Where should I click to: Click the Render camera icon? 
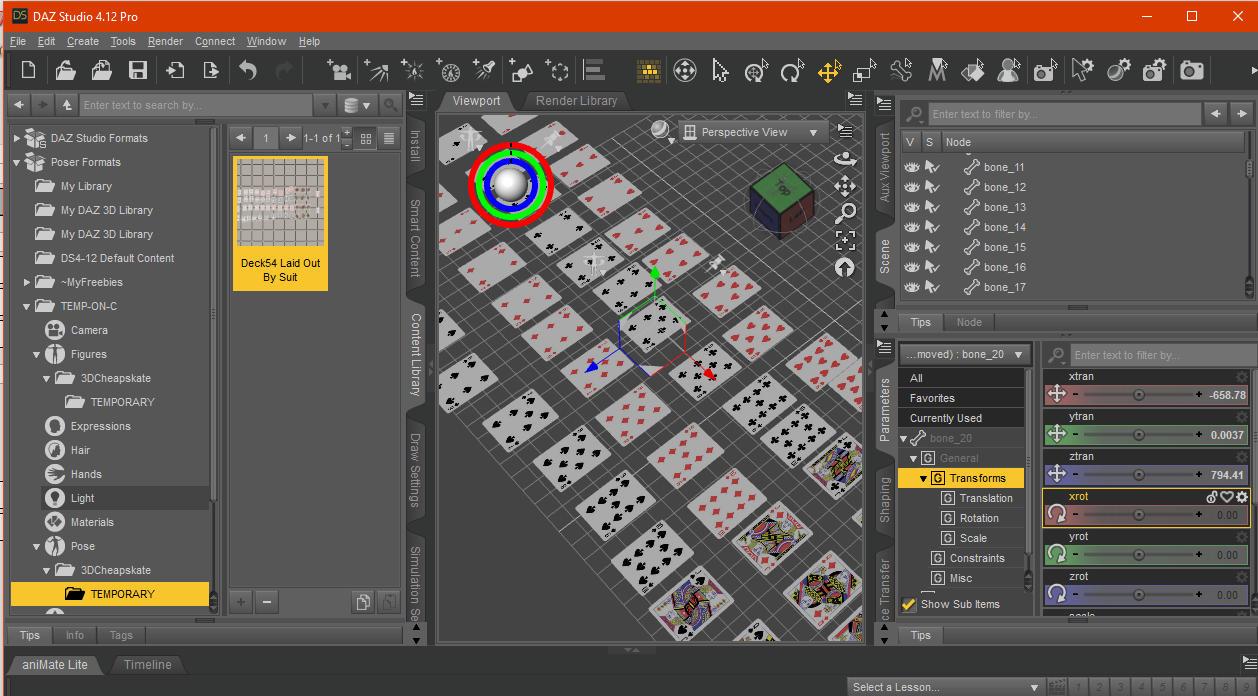tap(1191, 70)
